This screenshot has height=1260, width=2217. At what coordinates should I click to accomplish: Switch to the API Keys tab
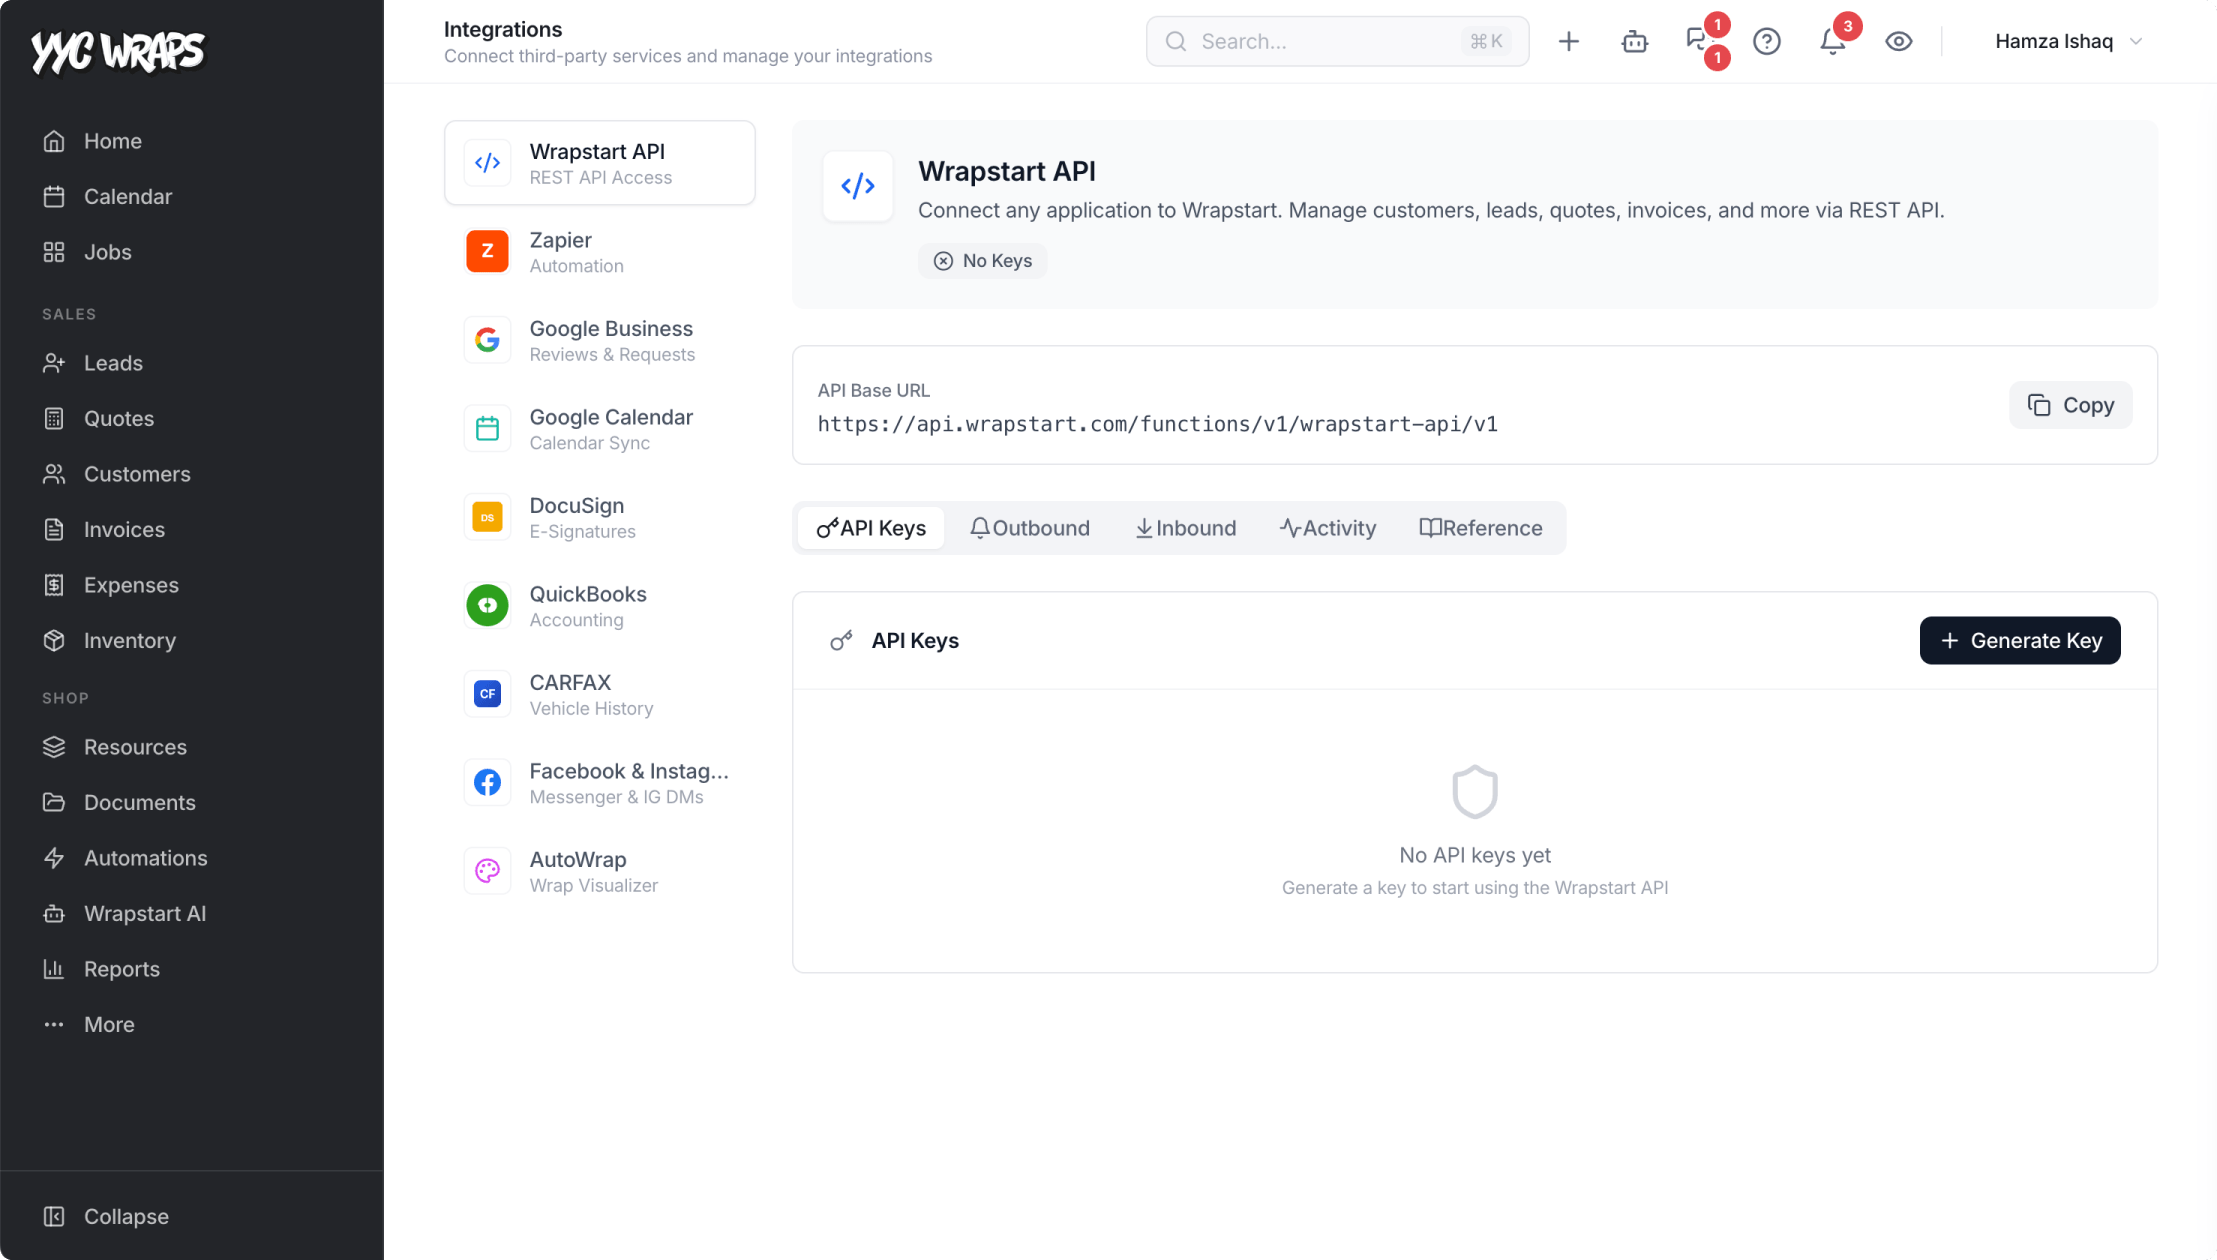coord(871,528)
